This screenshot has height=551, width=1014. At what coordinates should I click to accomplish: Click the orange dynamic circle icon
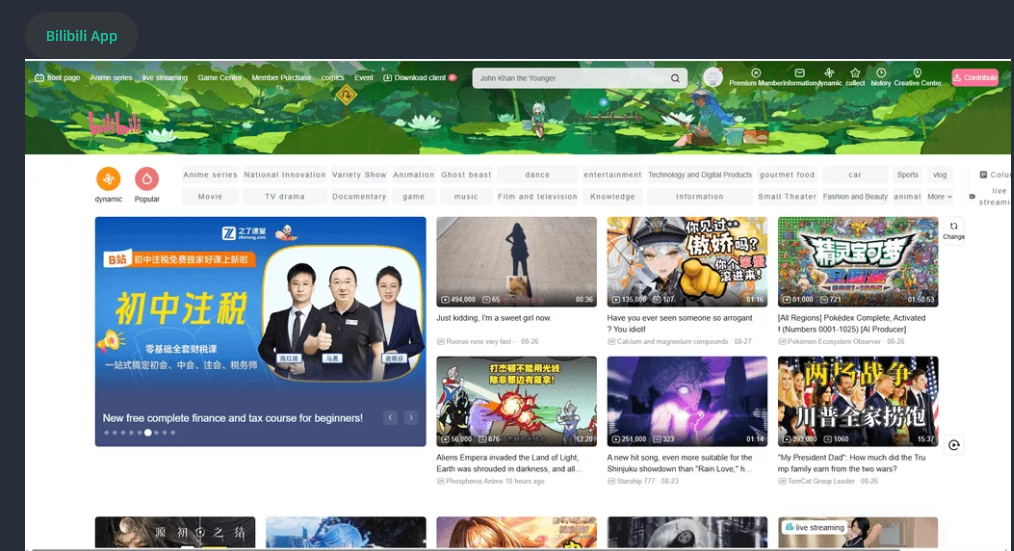108,178
